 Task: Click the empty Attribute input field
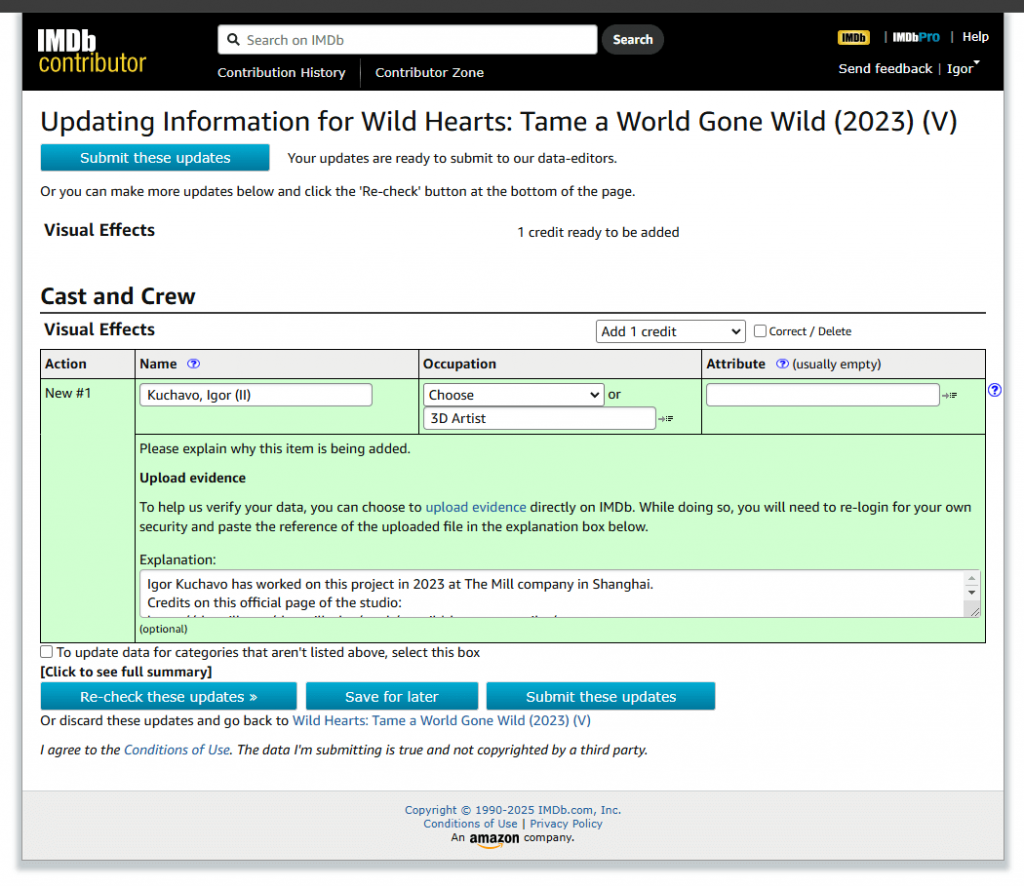point(823,395)
